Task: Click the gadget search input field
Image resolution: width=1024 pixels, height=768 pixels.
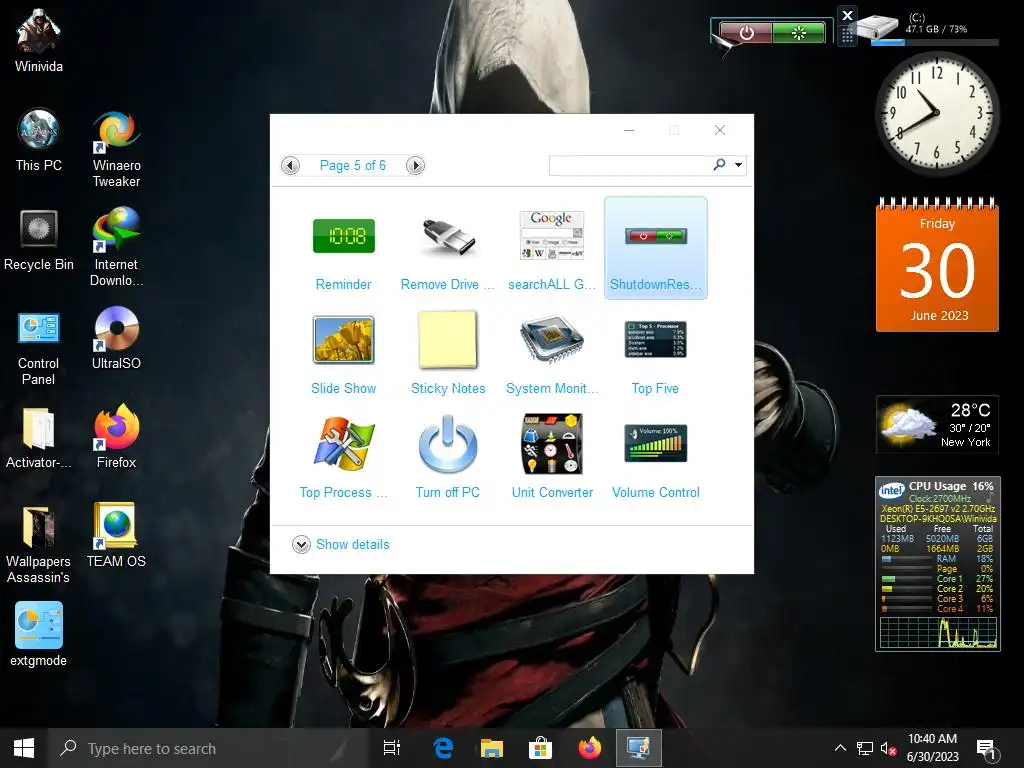Action: pyautogui.click(x=630, y=165)
